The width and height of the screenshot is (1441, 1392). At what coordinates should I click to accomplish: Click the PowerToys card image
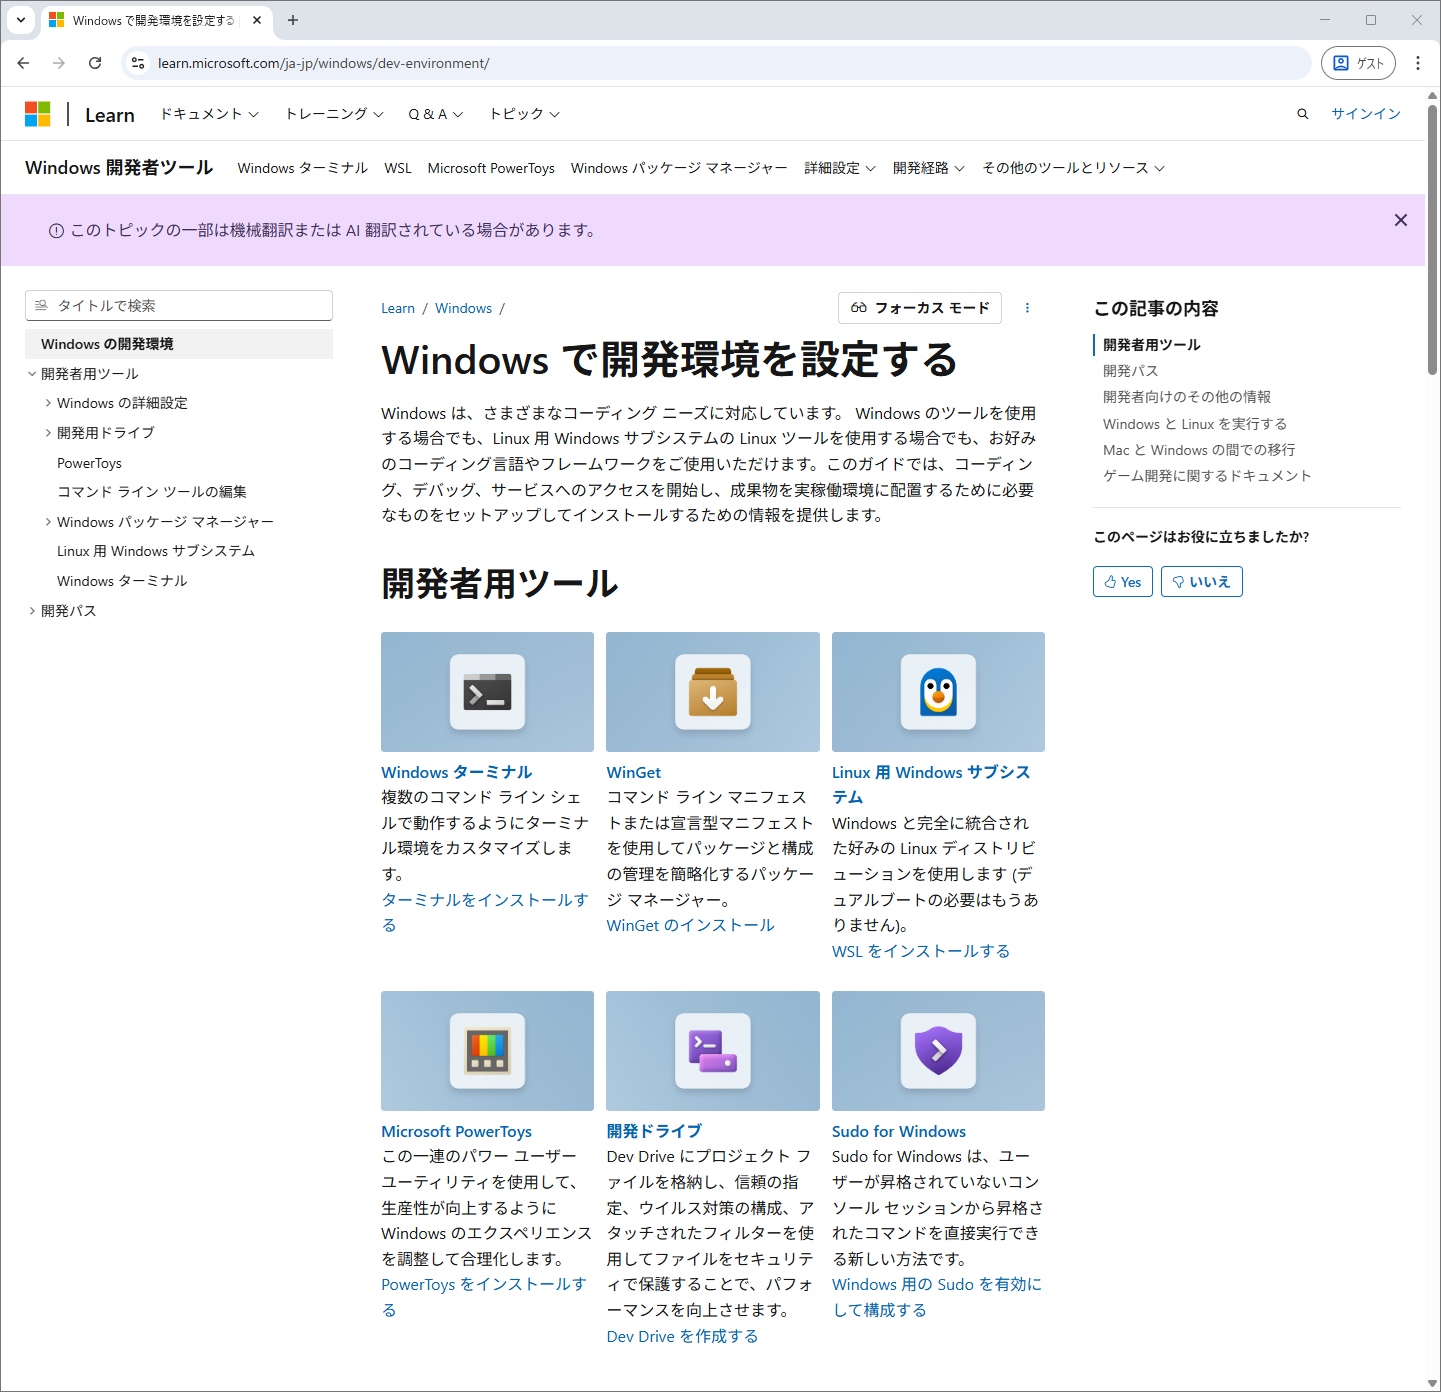point(487,1051)
